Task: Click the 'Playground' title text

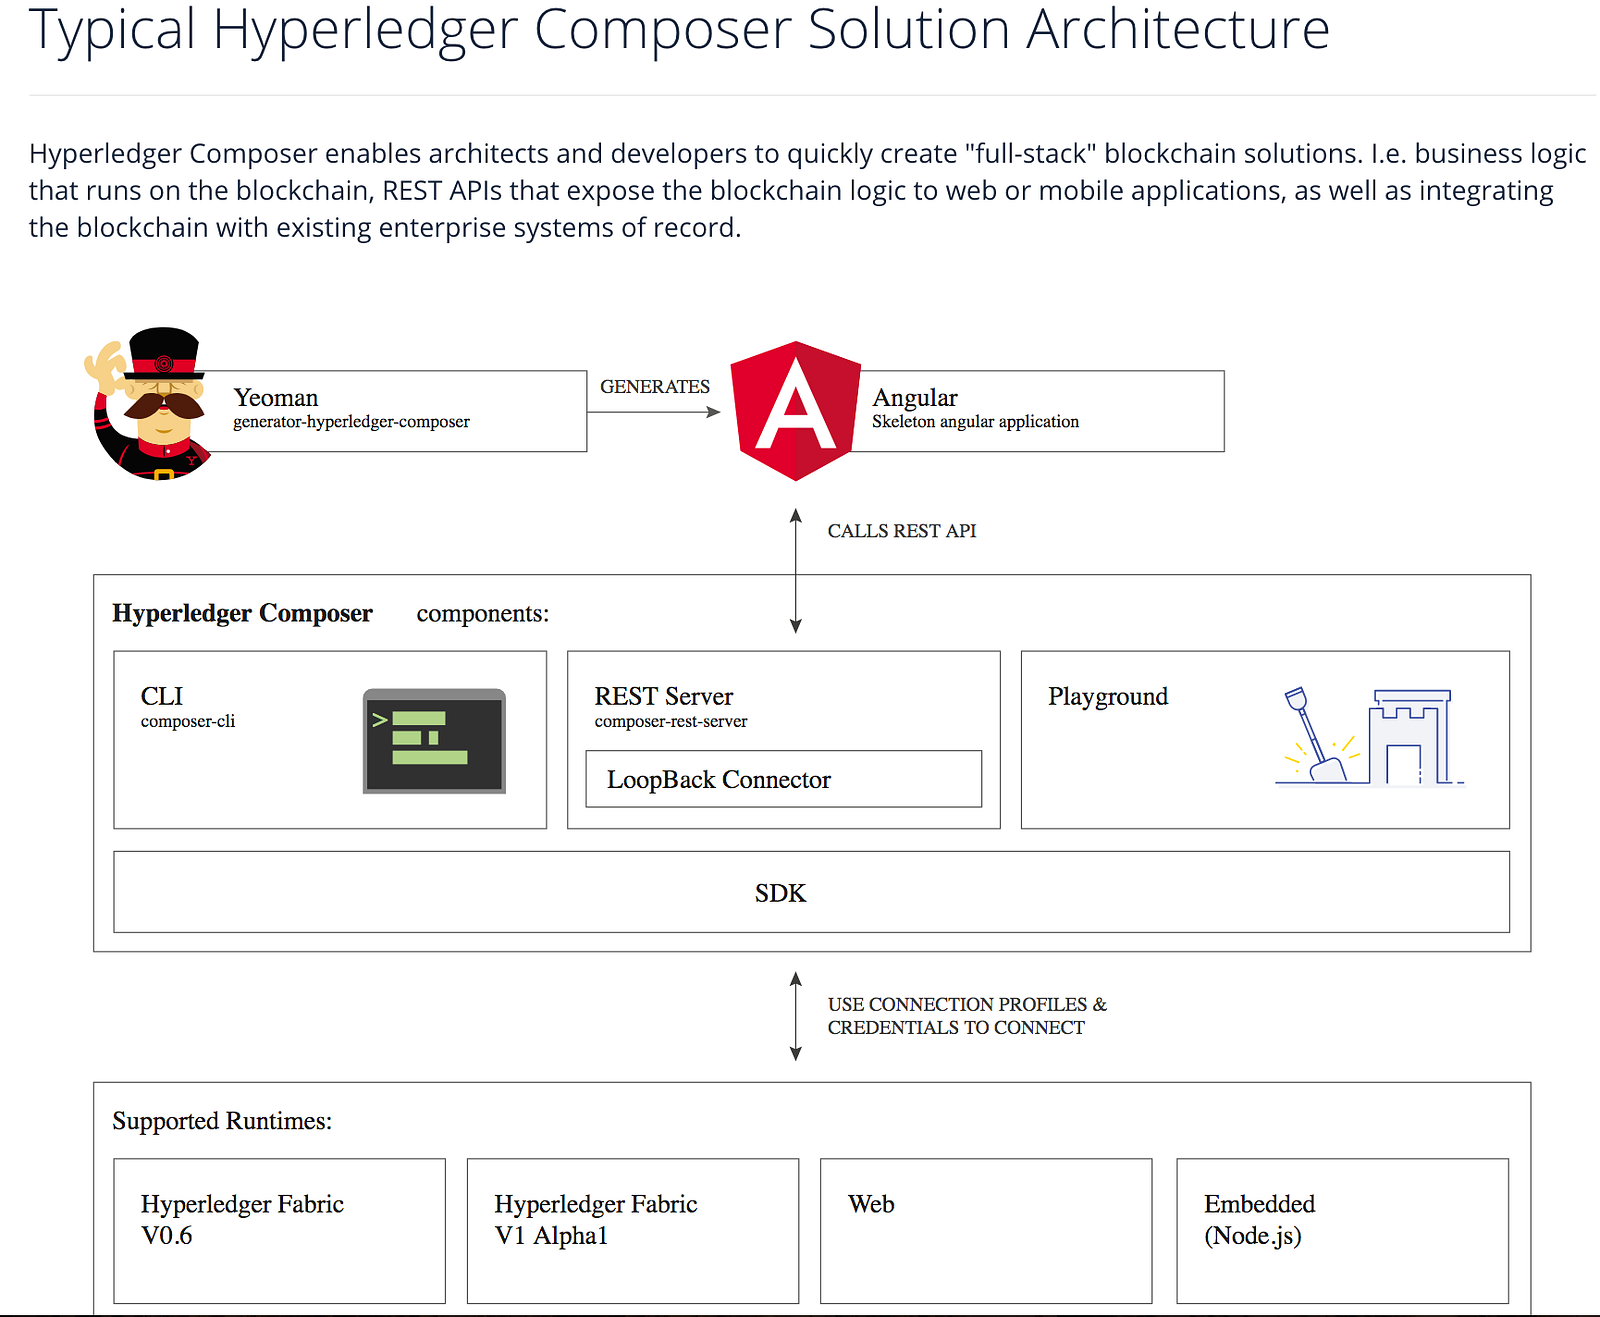Action: click(1108, 697)
